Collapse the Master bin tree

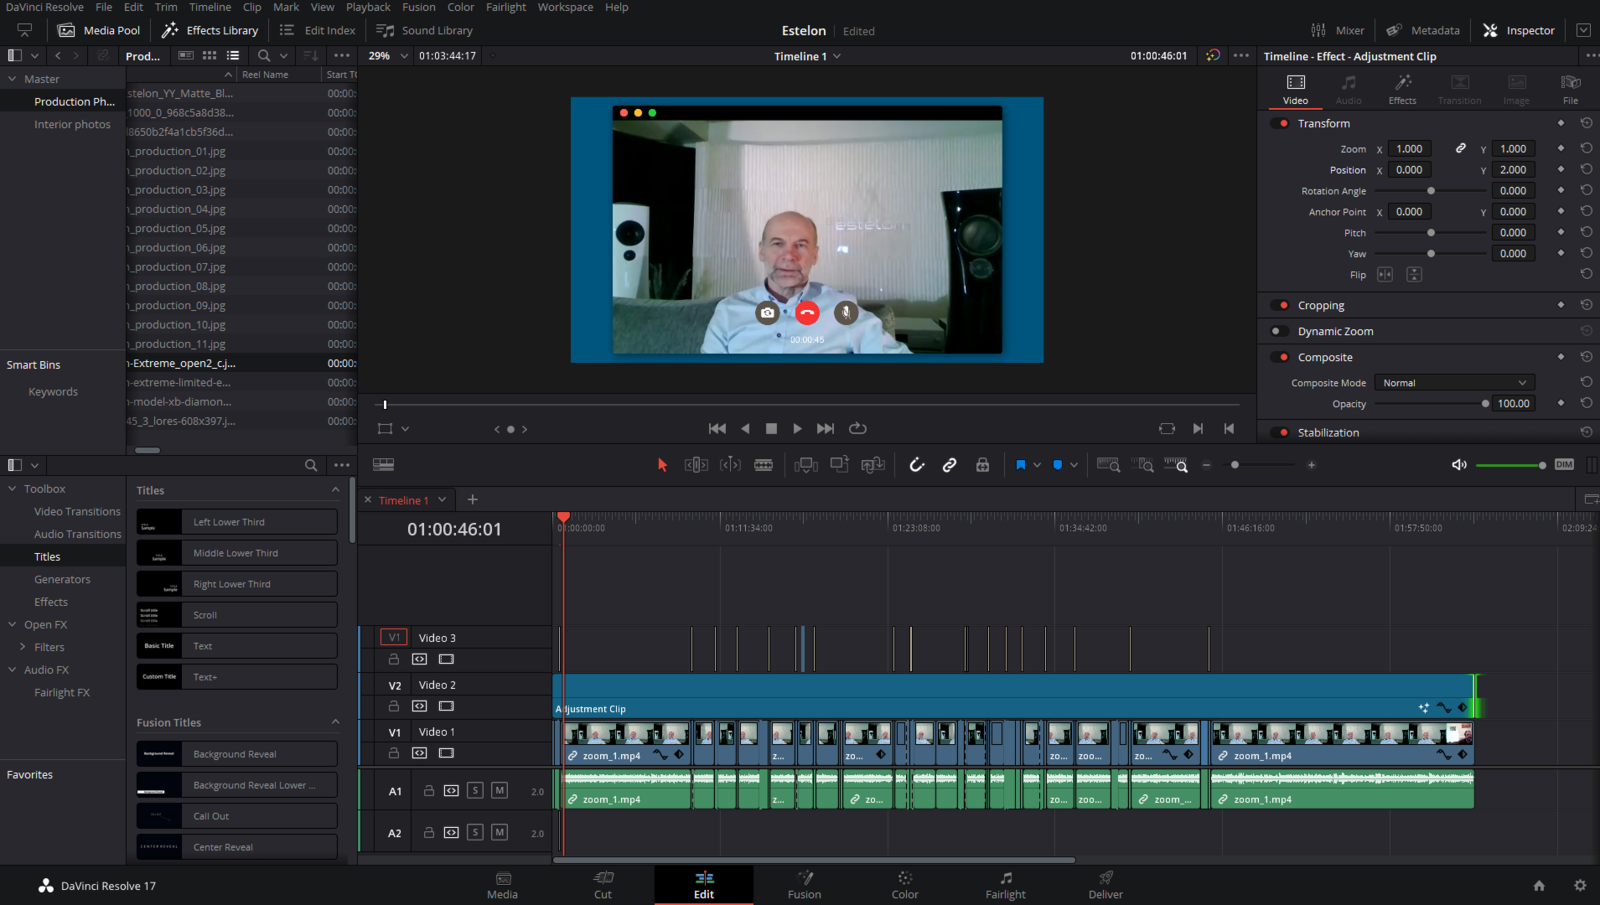pyautogui.click(x=12, y=79)
